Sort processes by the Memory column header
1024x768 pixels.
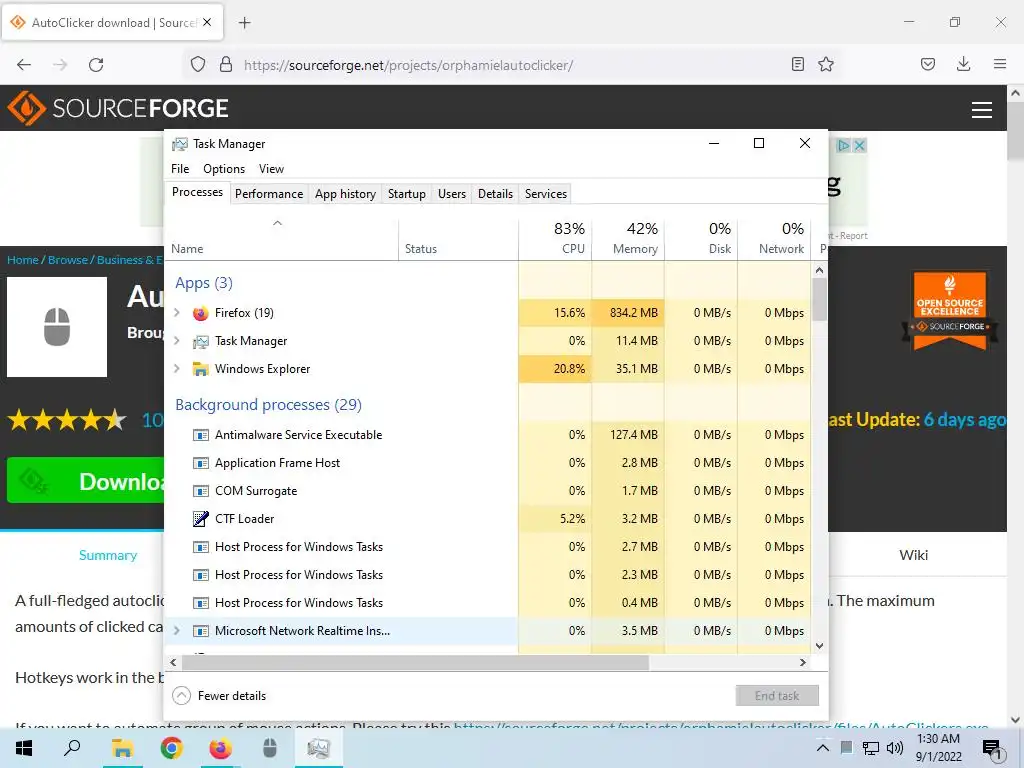(x=628, y=239)
